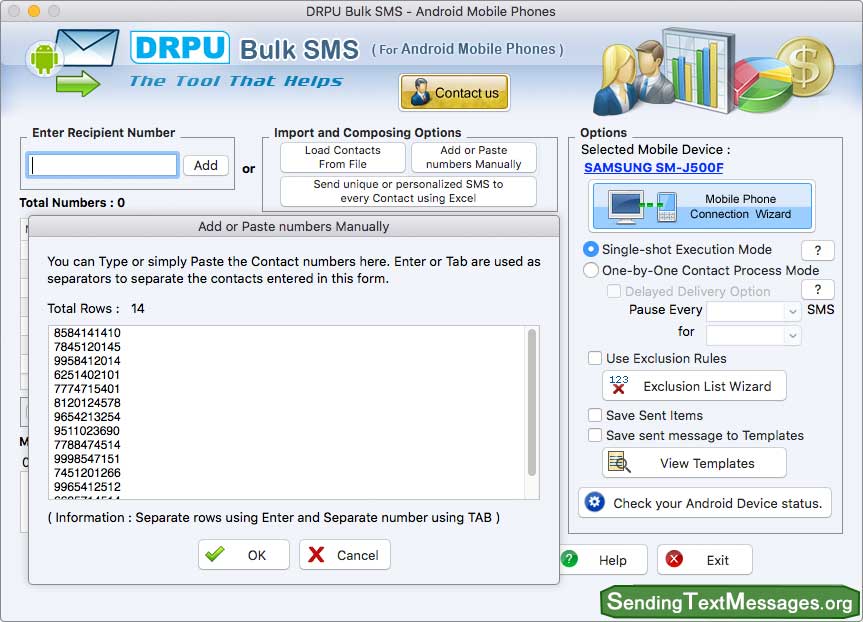
Task: Click the Android robot envelope logo
Action: tap(73, 53)
